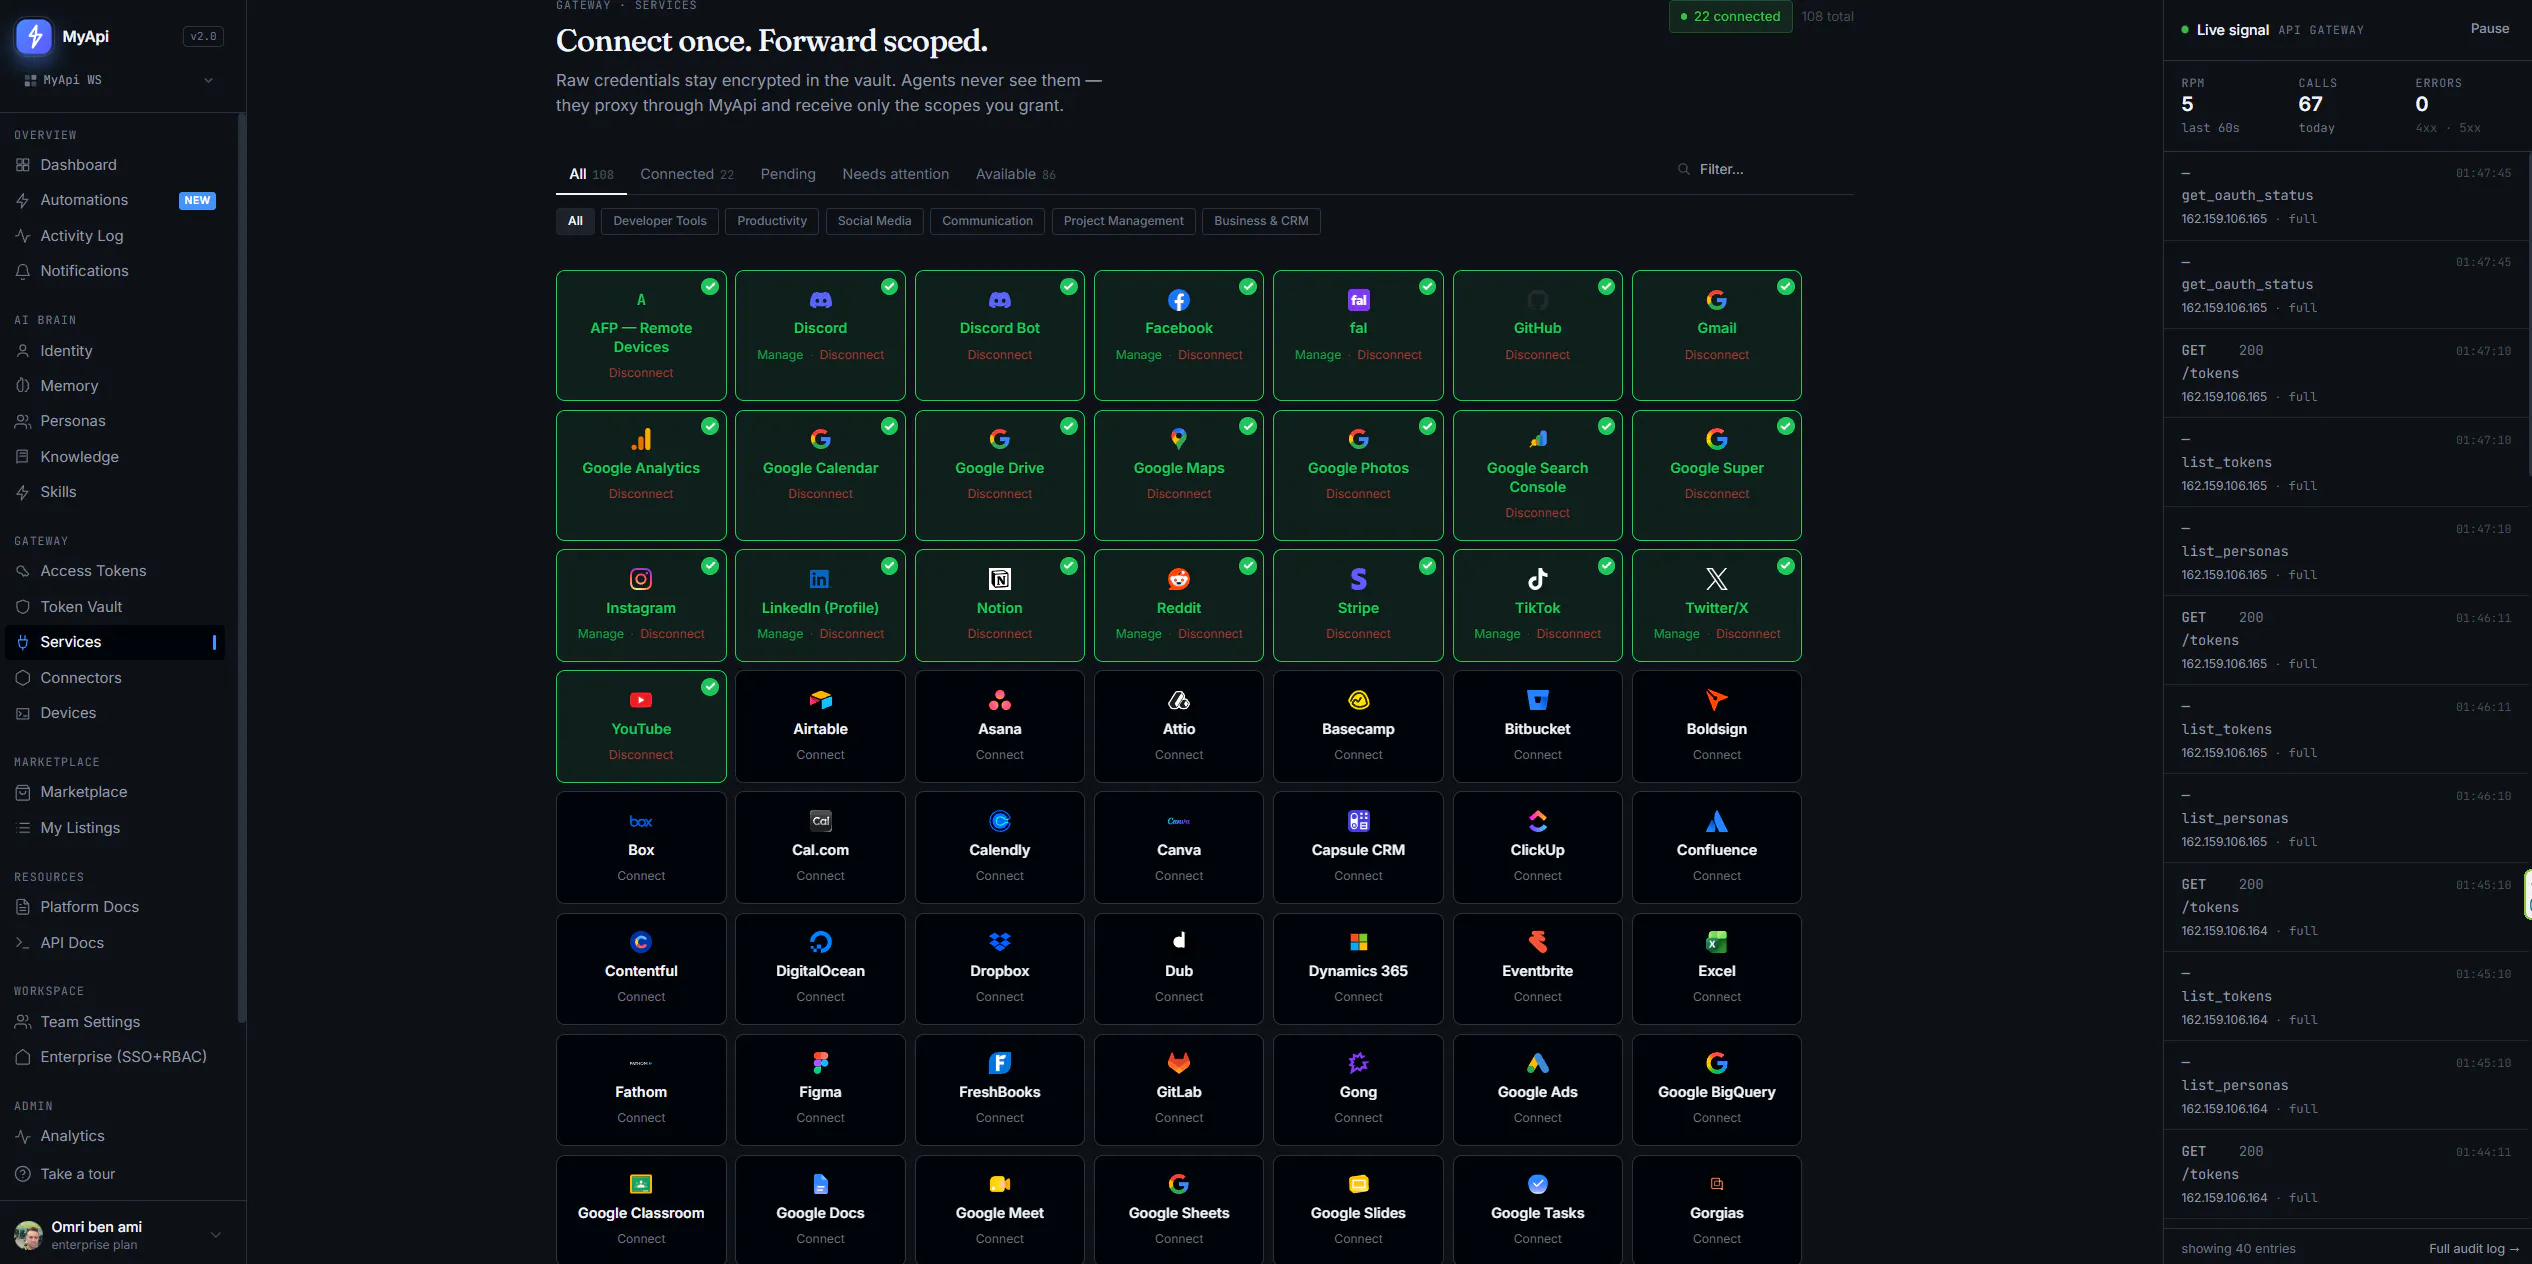Connect the ClickUp service
This screenshot has width=2532, height=1264.
pyautogui.click(x=1537, y=876)
